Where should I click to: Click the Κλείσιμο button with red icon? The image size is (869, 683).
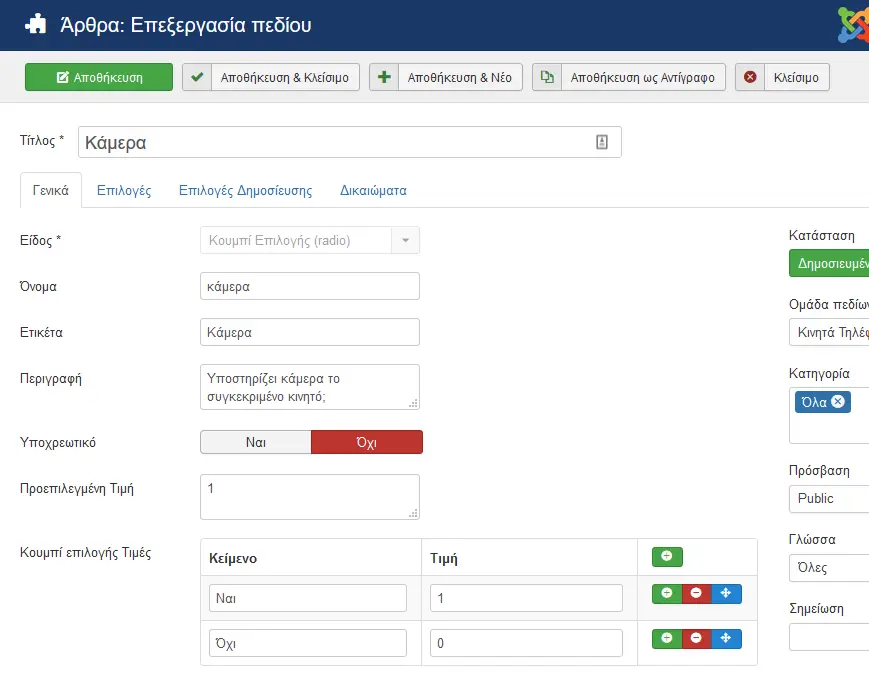tap(783, 77)
